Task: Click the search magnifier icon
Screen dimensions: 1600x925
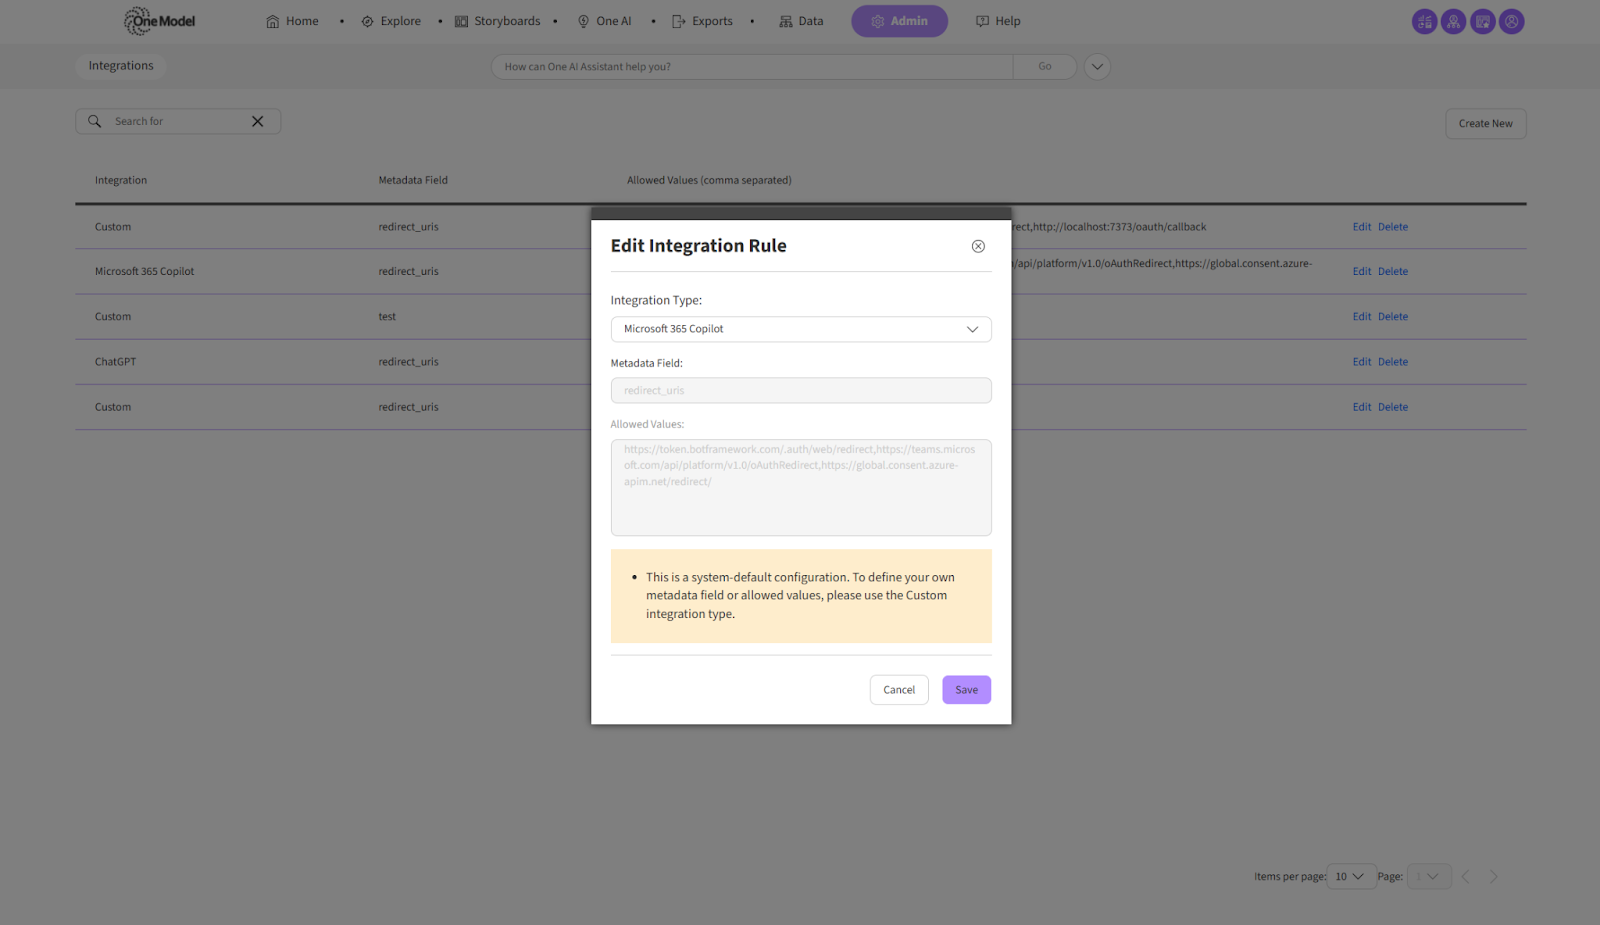Action: pyautogui.click(x=95, y=121)
